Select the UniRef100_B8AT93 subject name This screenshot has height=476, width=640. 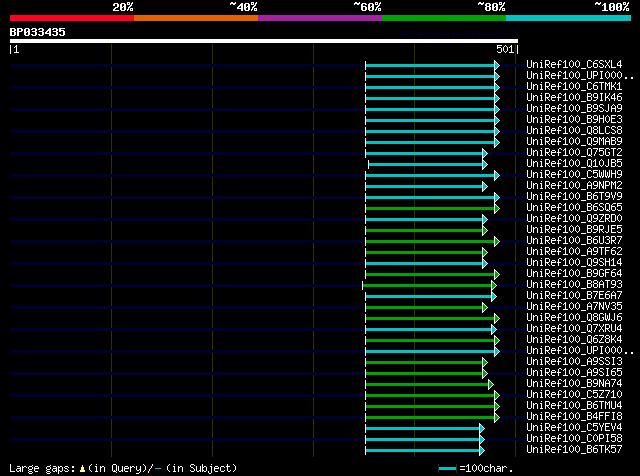pos(574,285)
